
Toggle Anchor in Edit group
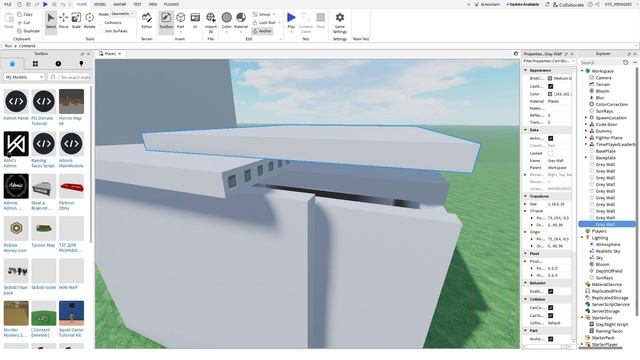[262, 31]
